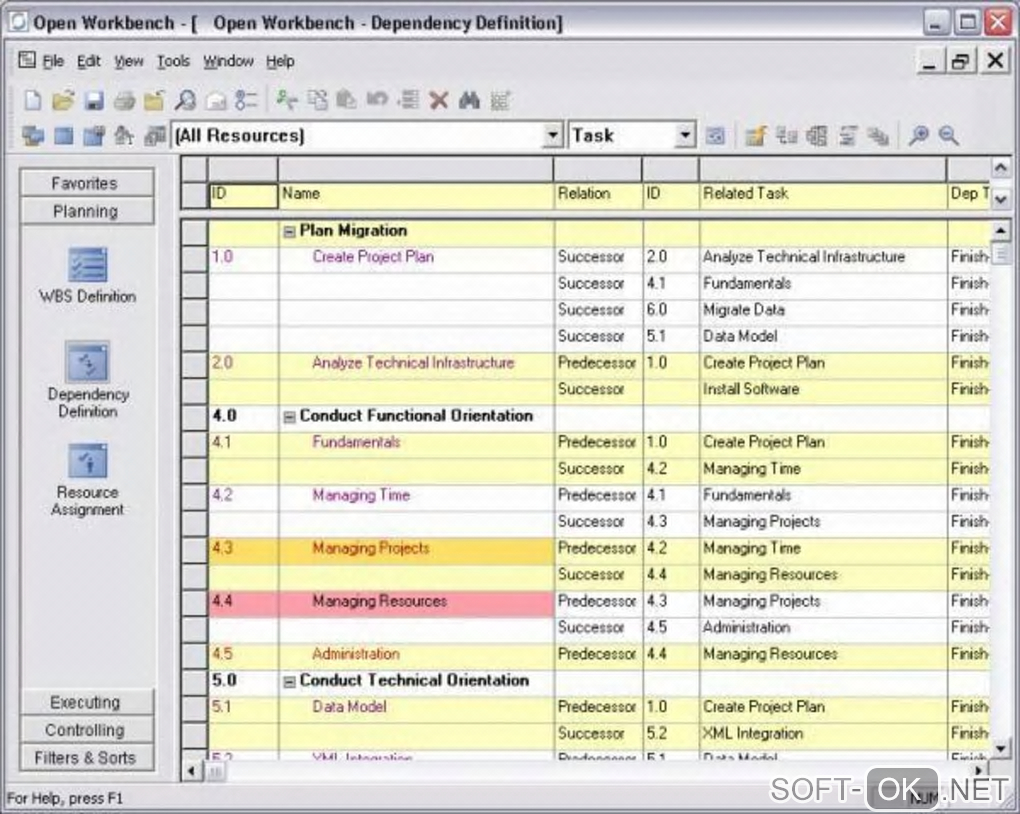
Task: Open the Executing sidebar group
Action: (87, 702)
